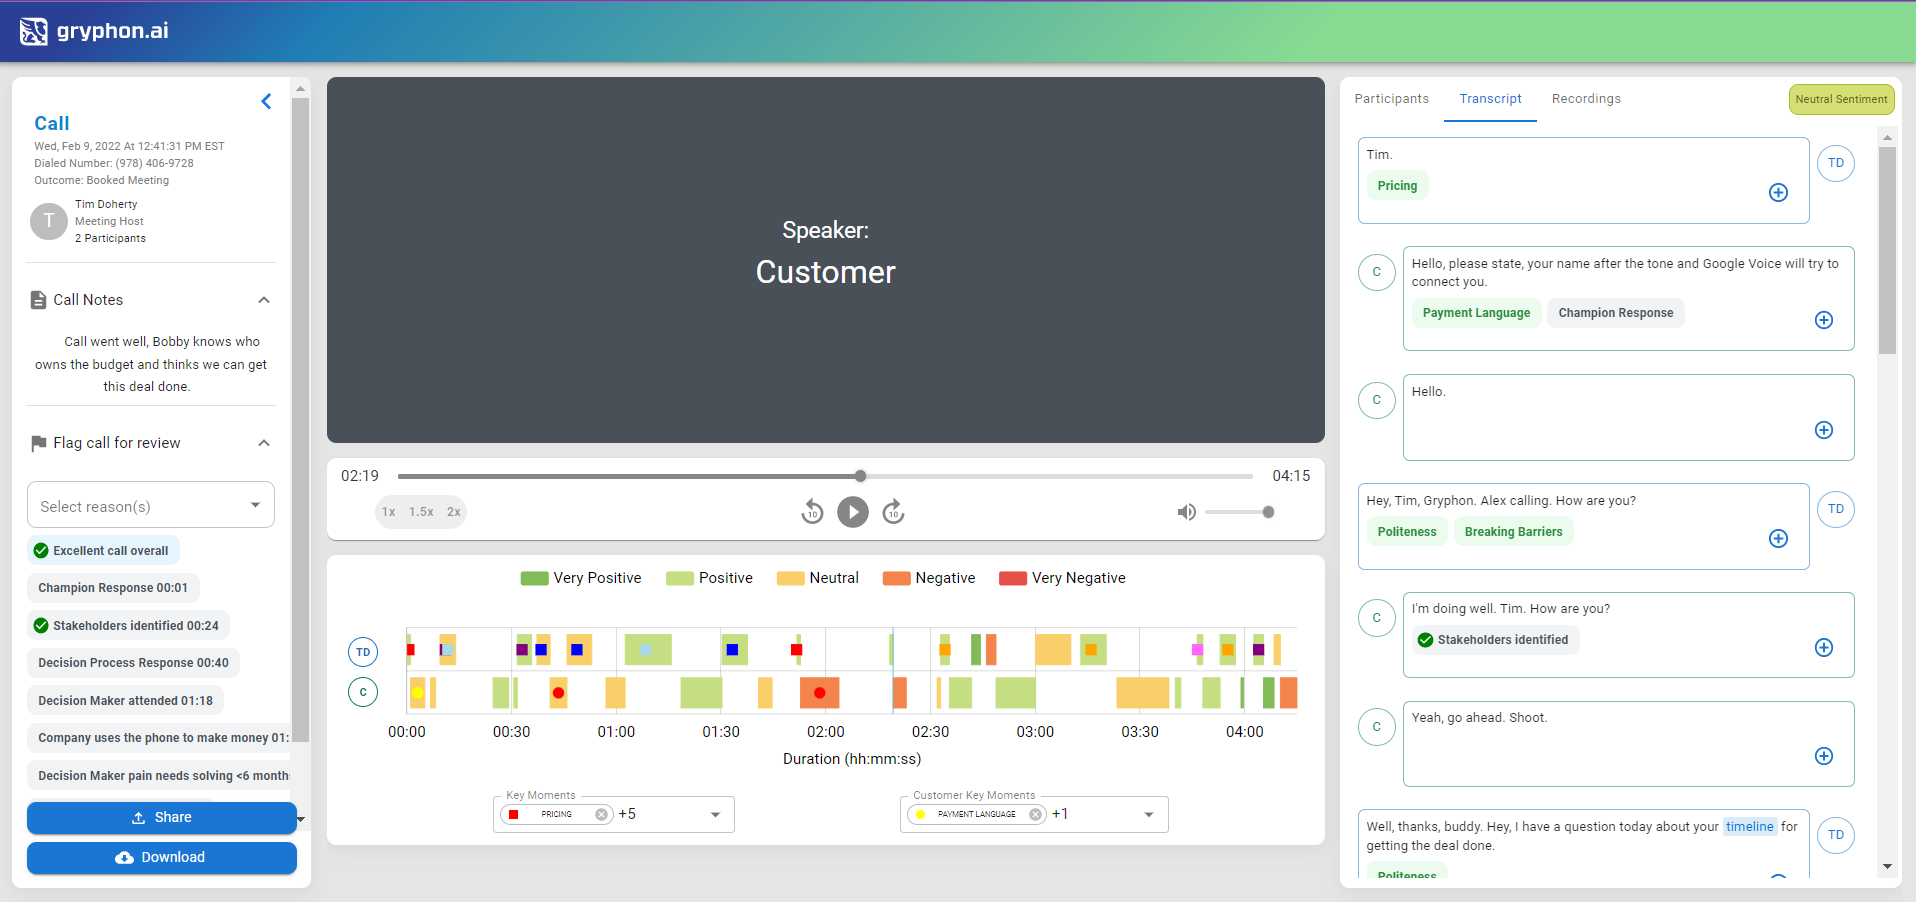Remove the PRICING key moment chip

pos(601,814)
